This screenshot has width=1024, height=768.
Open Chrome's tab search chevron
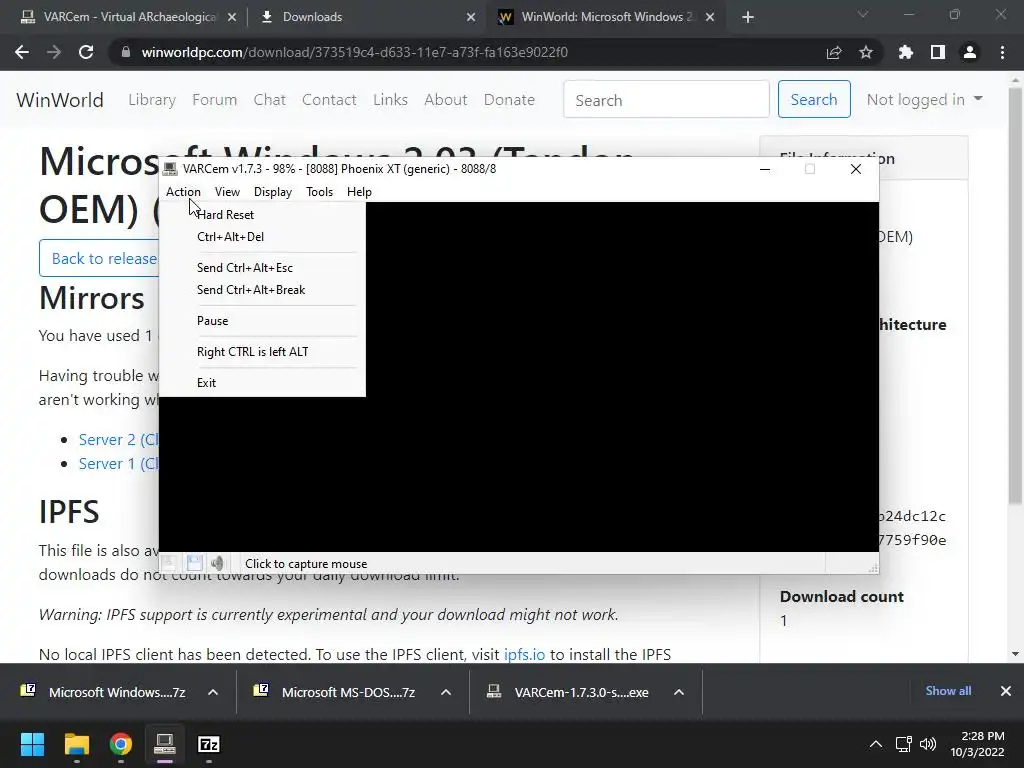(863, 15)
